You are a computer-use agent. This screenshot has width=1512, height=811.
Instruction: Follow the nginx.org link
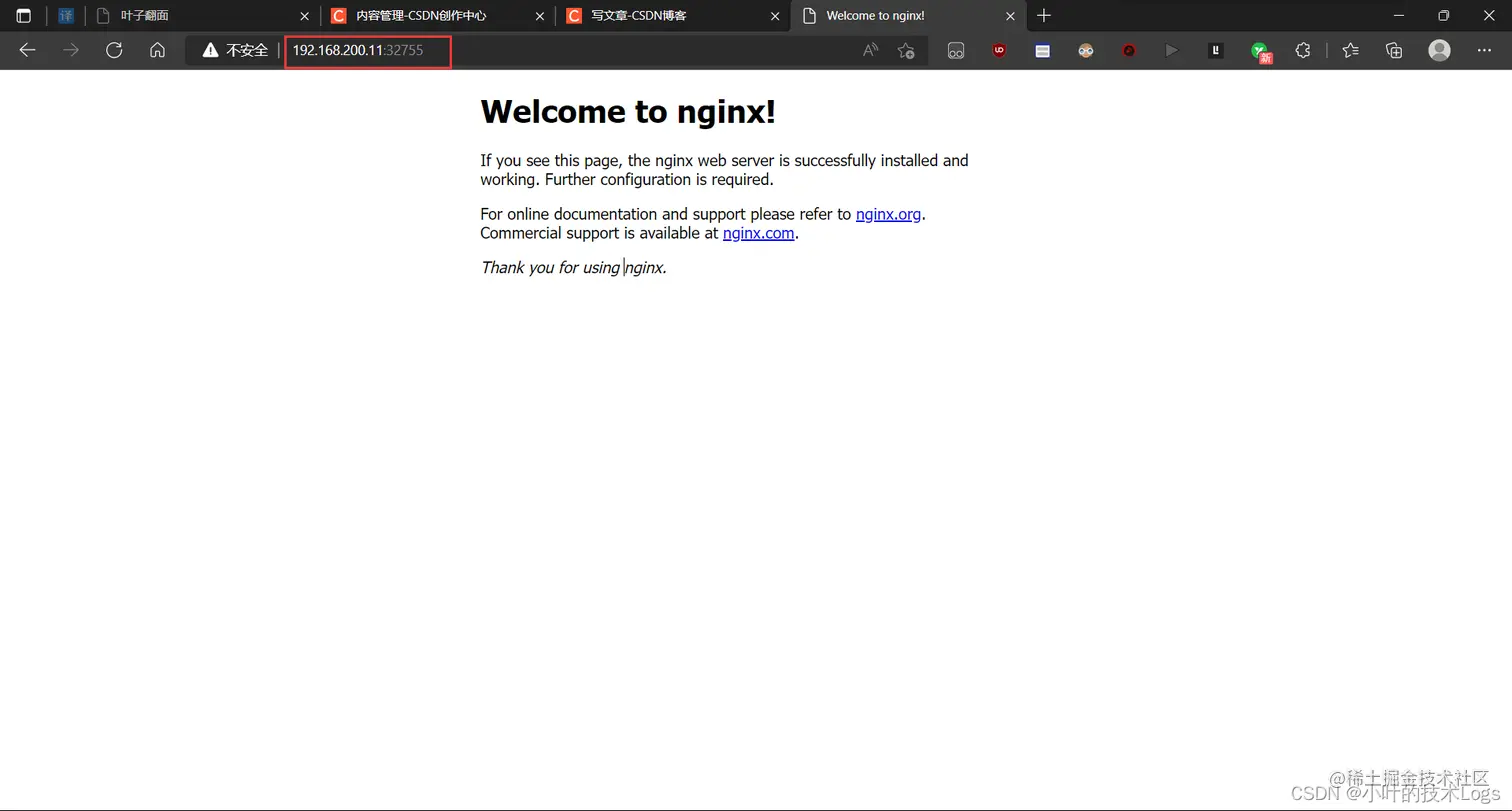[888, 214]
